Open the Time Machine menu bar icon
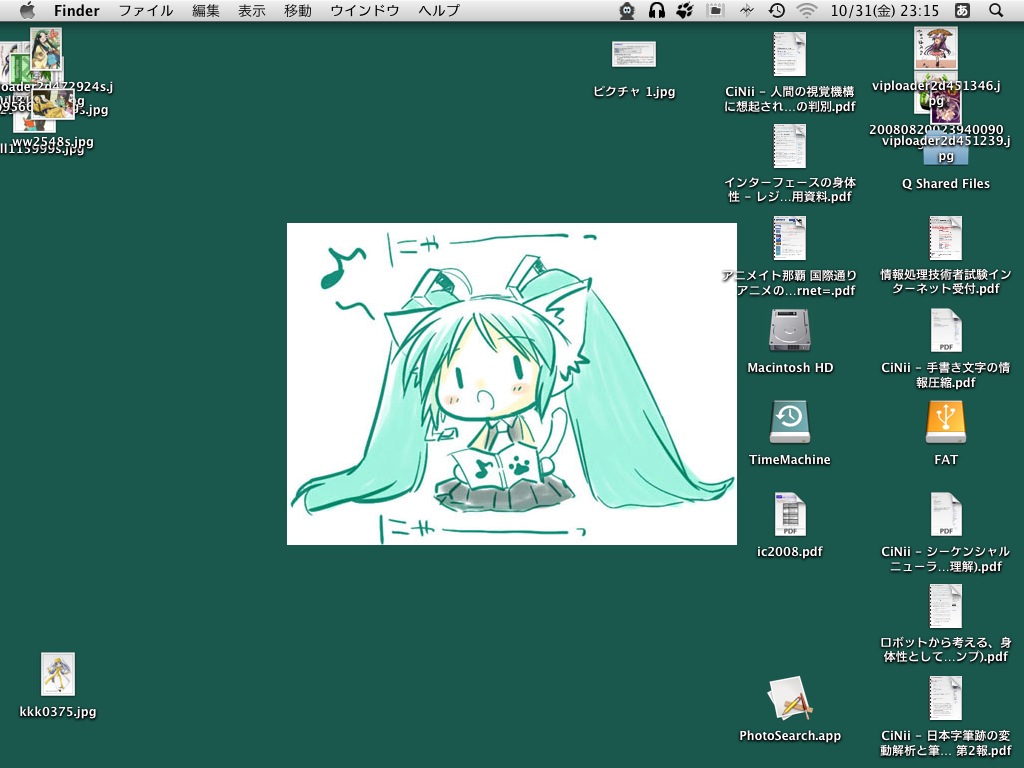 point(776,10)
